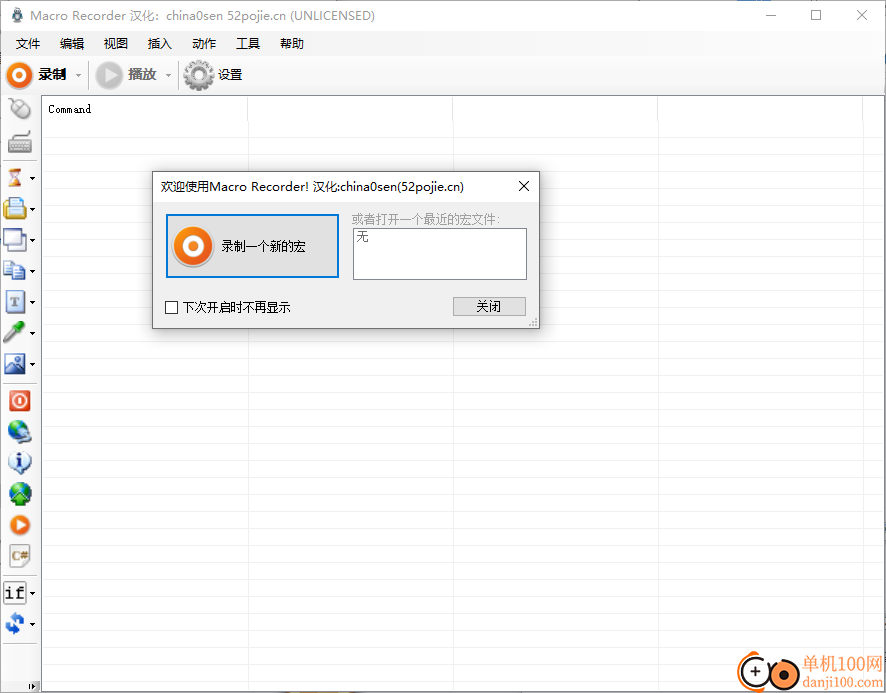Select the mouse action icon in sidebar
This screenshot has height=693, width=886.
(x=20, y=109)
